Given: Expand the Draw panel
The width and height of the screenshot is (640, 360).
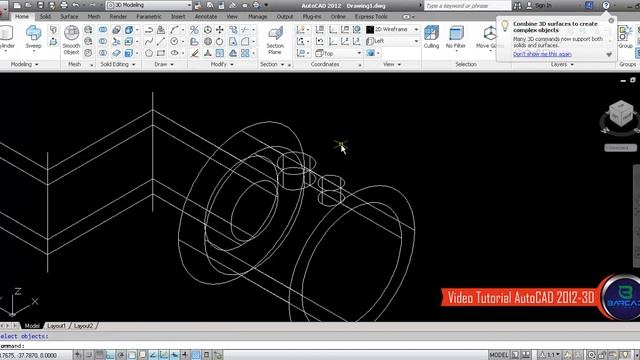Looking at the screenshot, I should click(x=164, y=64).
